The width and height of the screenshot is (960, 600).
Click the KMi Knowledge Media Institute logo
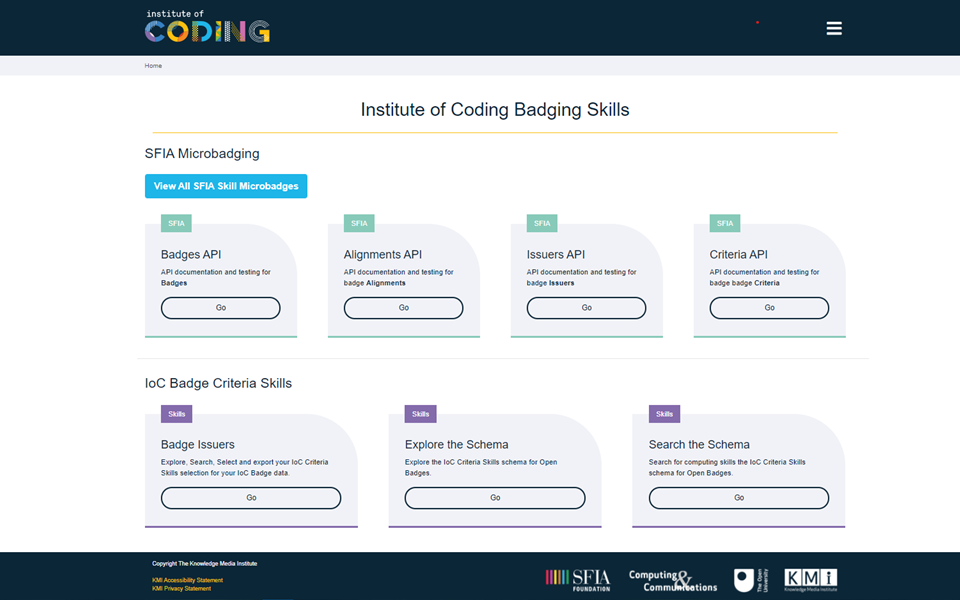(x=812, y=578)
